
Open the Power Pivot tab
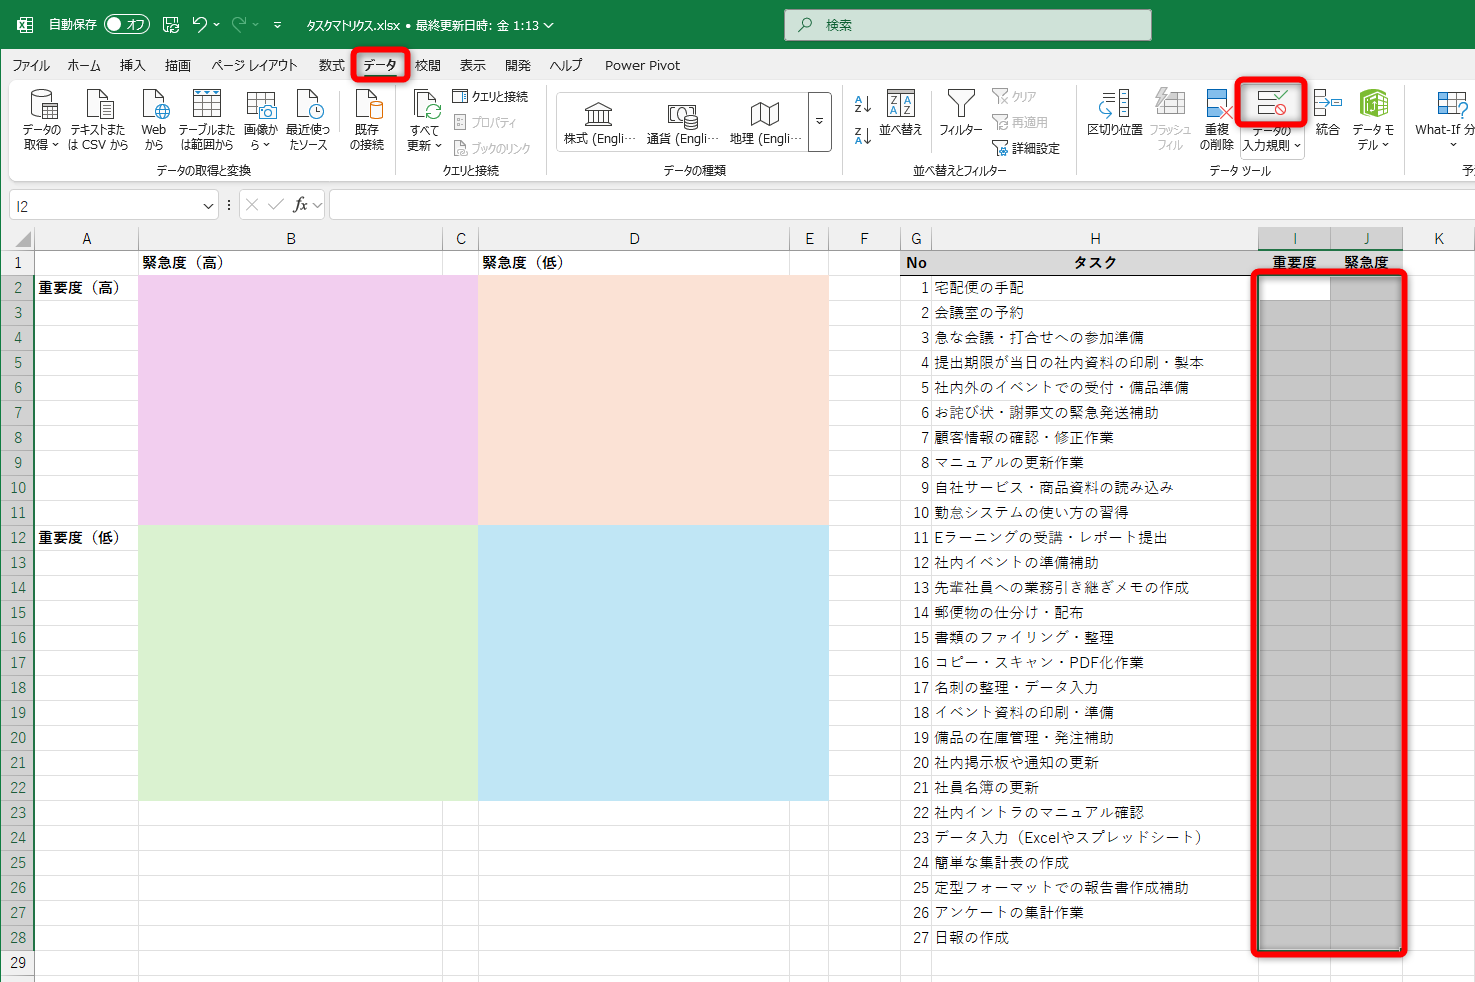point(641,65)
